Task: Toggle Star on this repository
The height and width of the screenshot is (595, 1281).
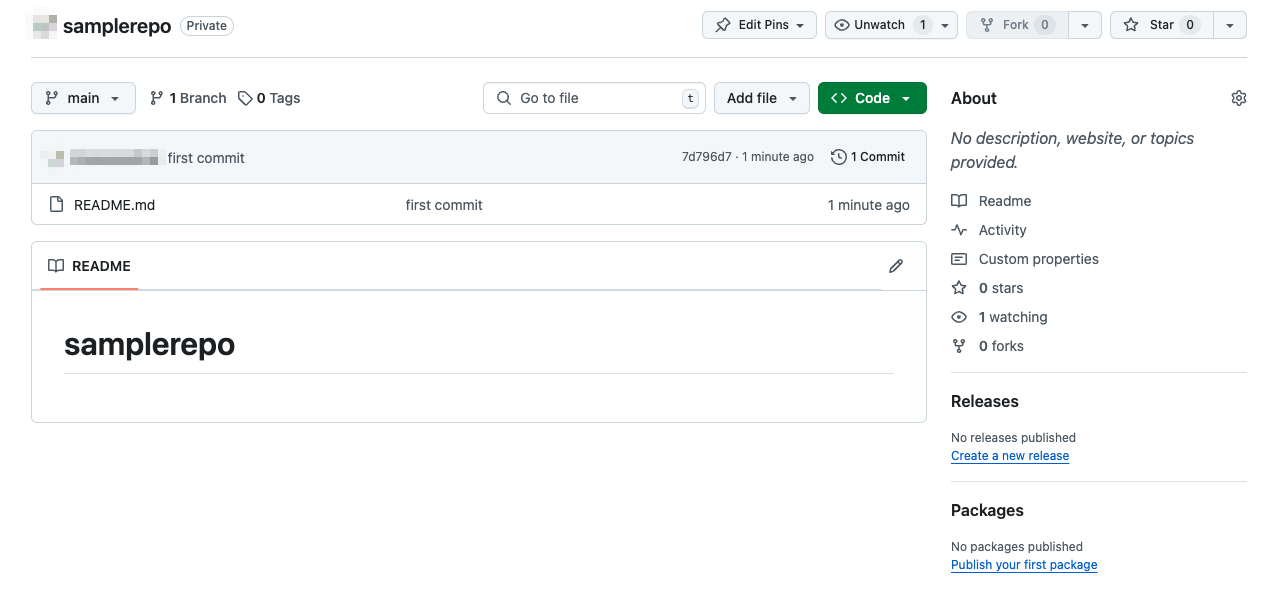Action: [1160, 25]
